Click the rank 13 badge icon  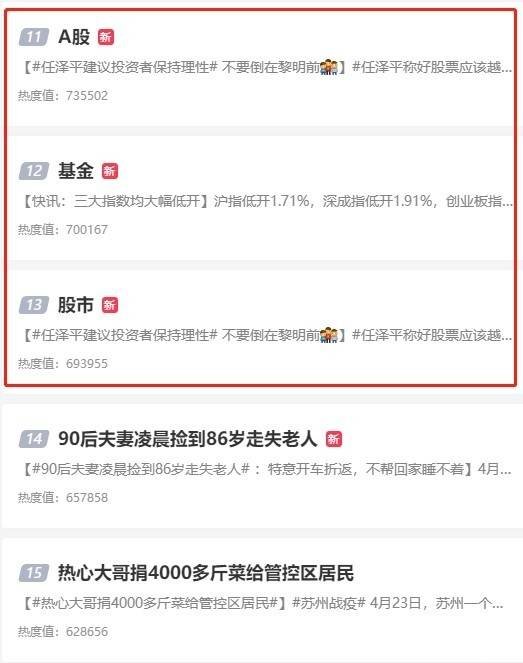(34, 305)
